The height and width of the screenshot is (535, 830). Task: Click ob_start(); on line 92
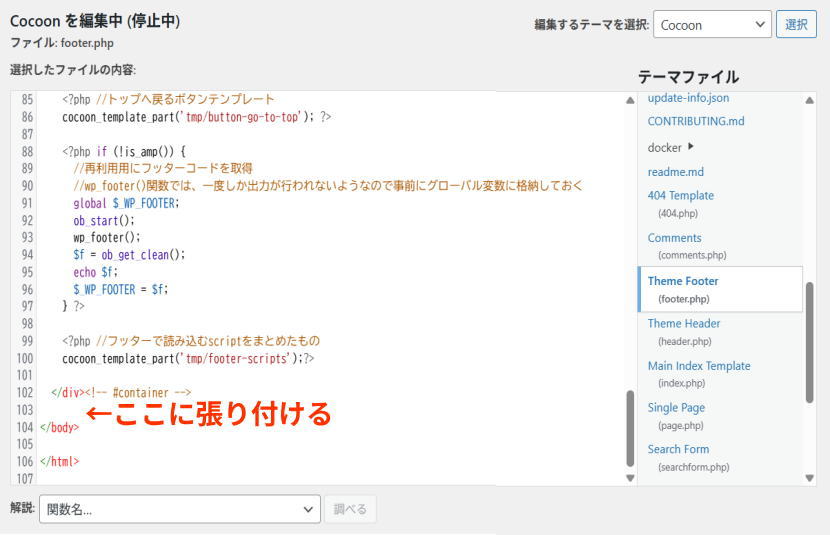click(104, 221)
